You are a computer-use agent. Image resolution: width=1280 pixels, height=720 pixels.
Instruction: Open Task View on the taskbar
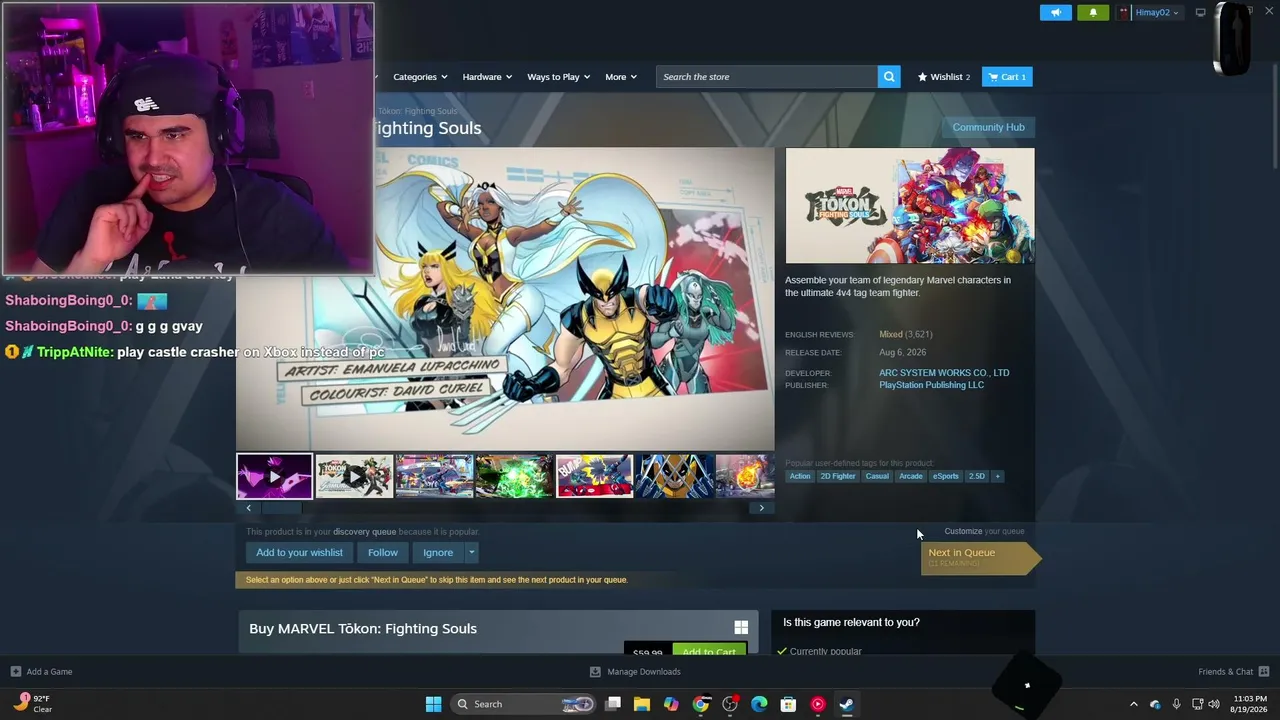tap(613, 704)
